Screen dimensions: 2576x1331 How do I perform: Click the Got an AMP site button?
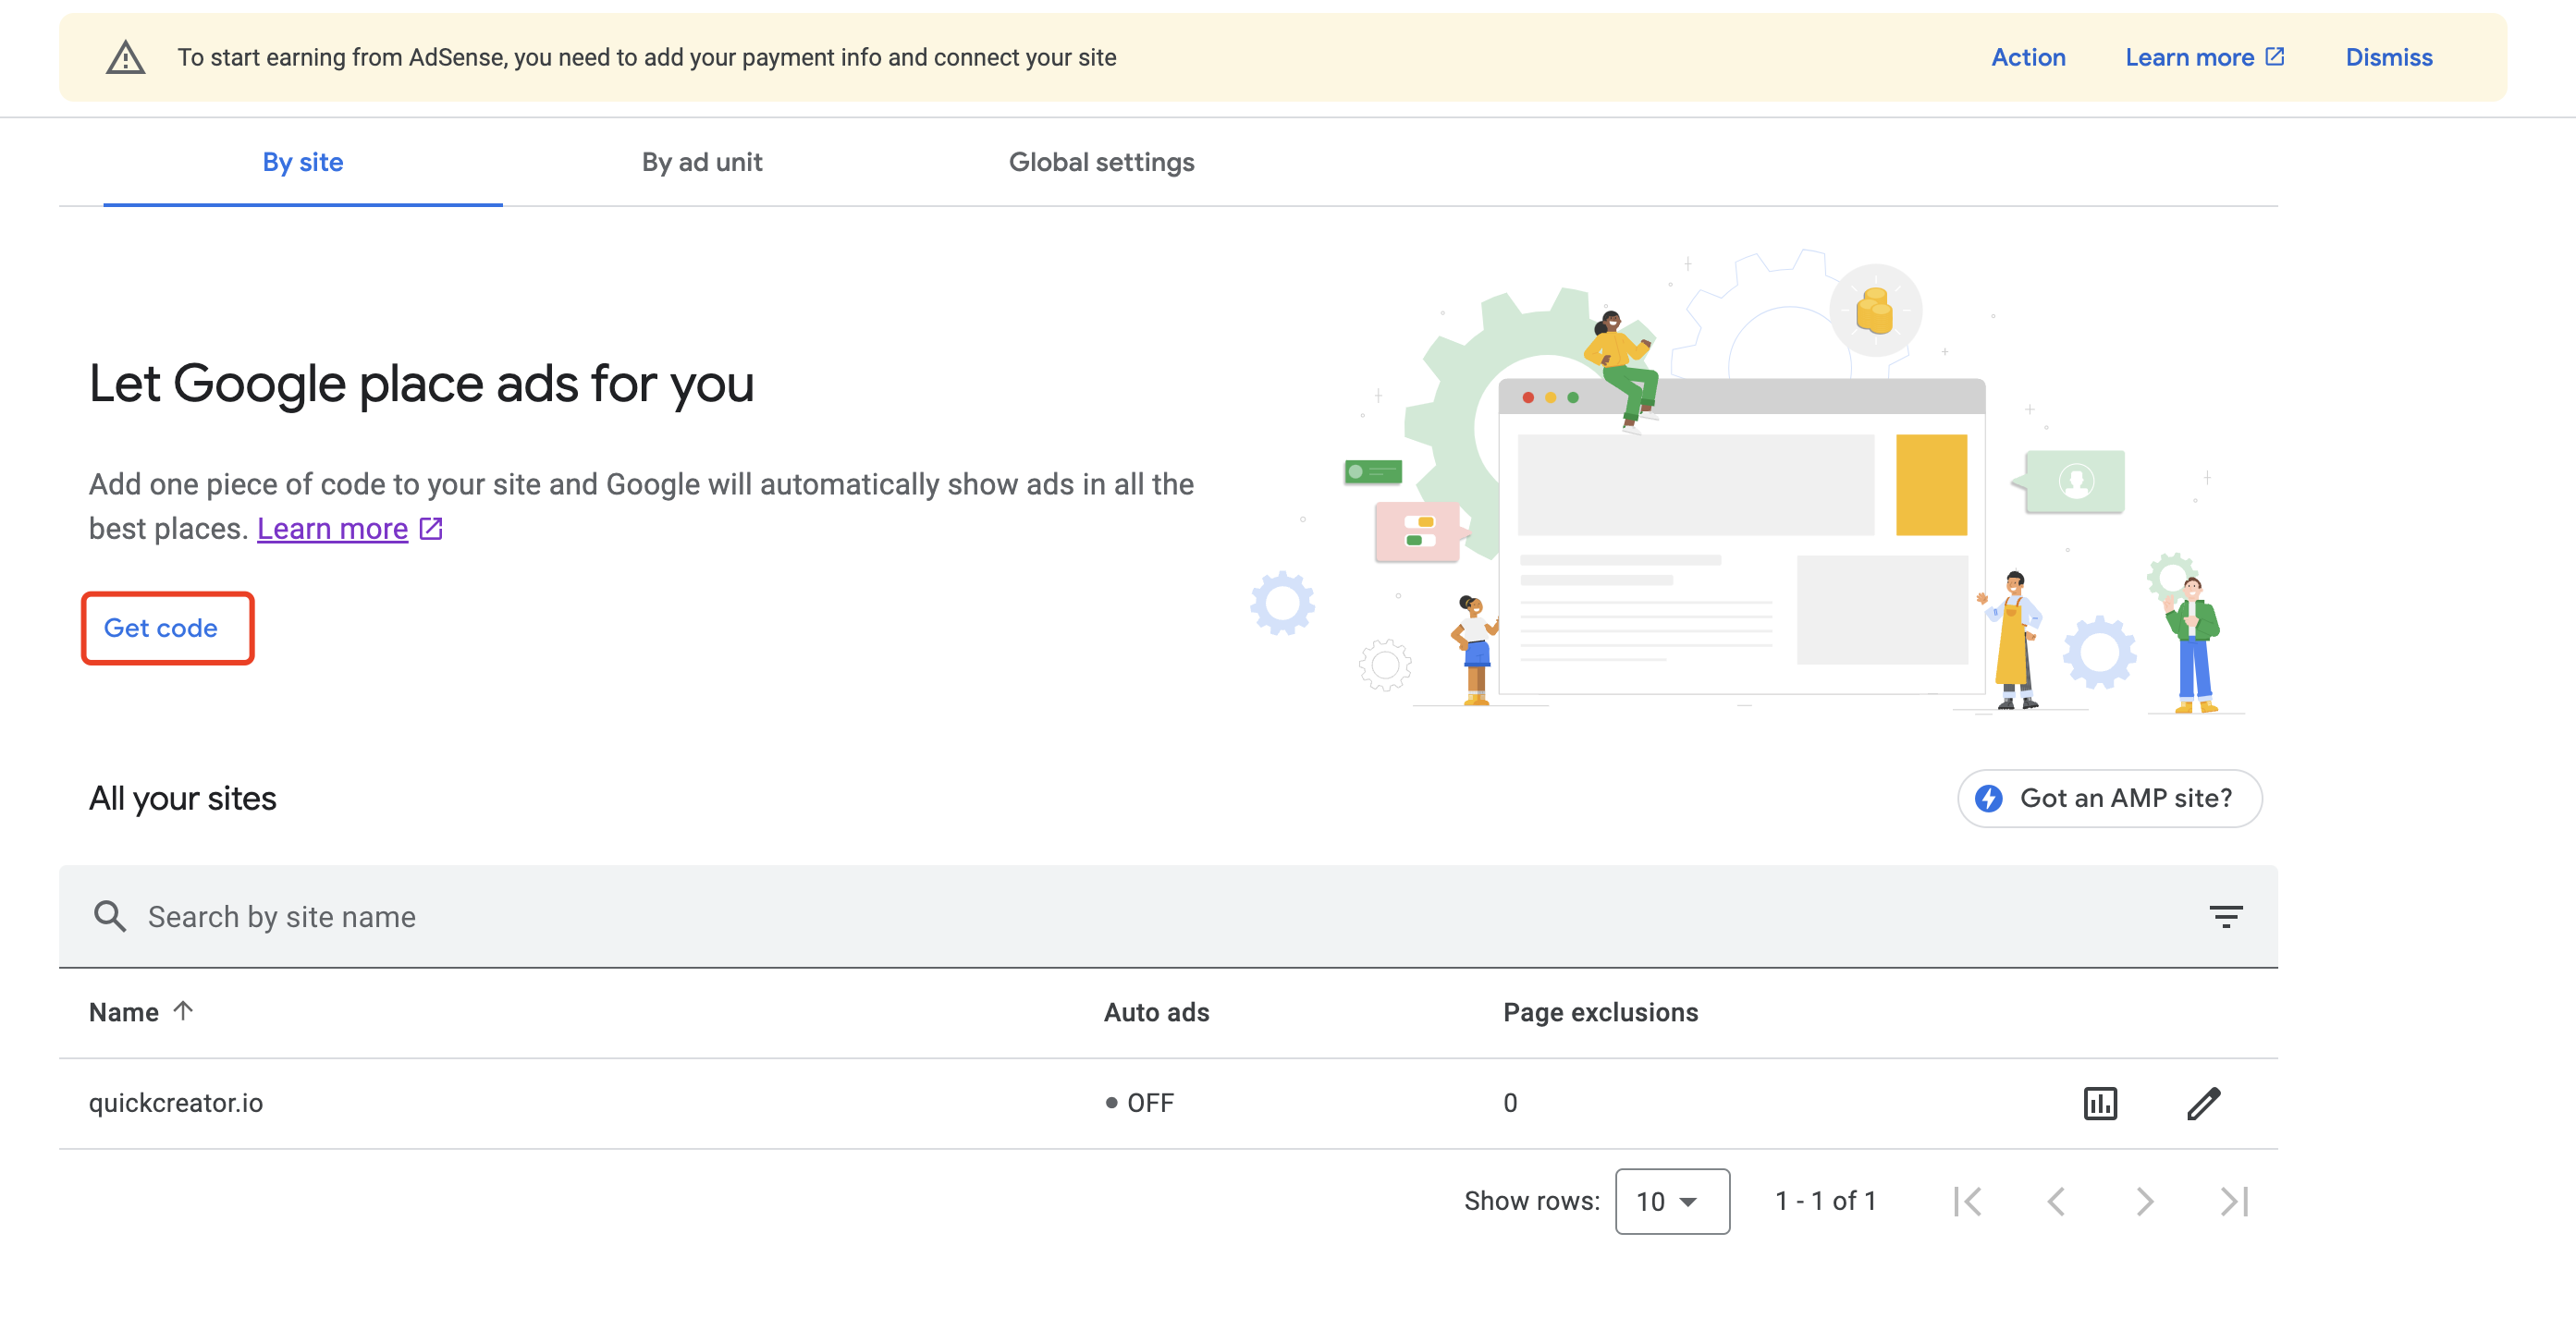[2108, 798]
